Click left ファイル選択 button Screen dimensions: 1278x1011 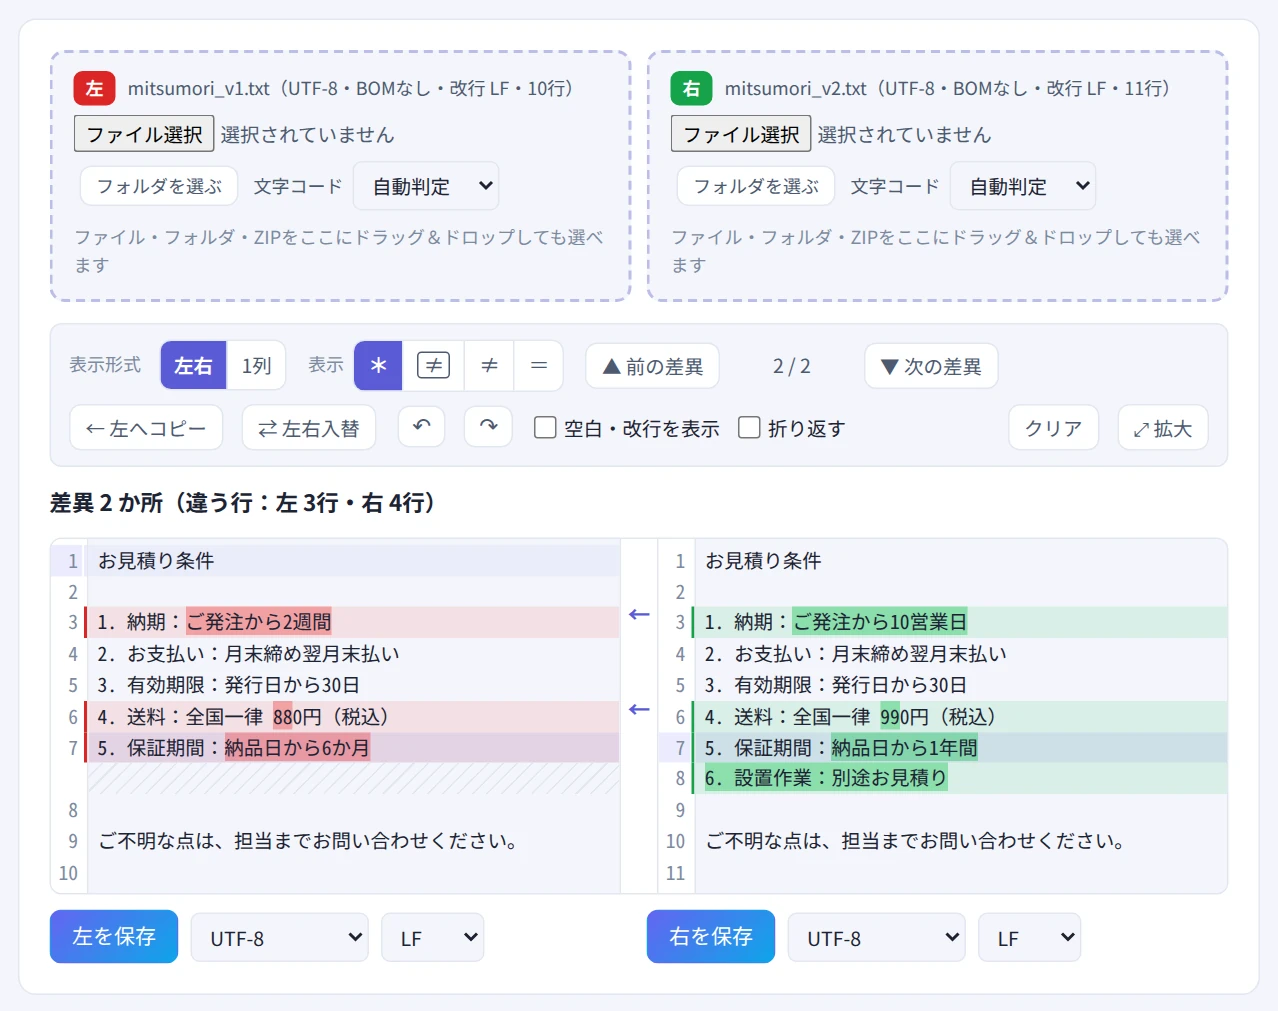coord(144,134)
